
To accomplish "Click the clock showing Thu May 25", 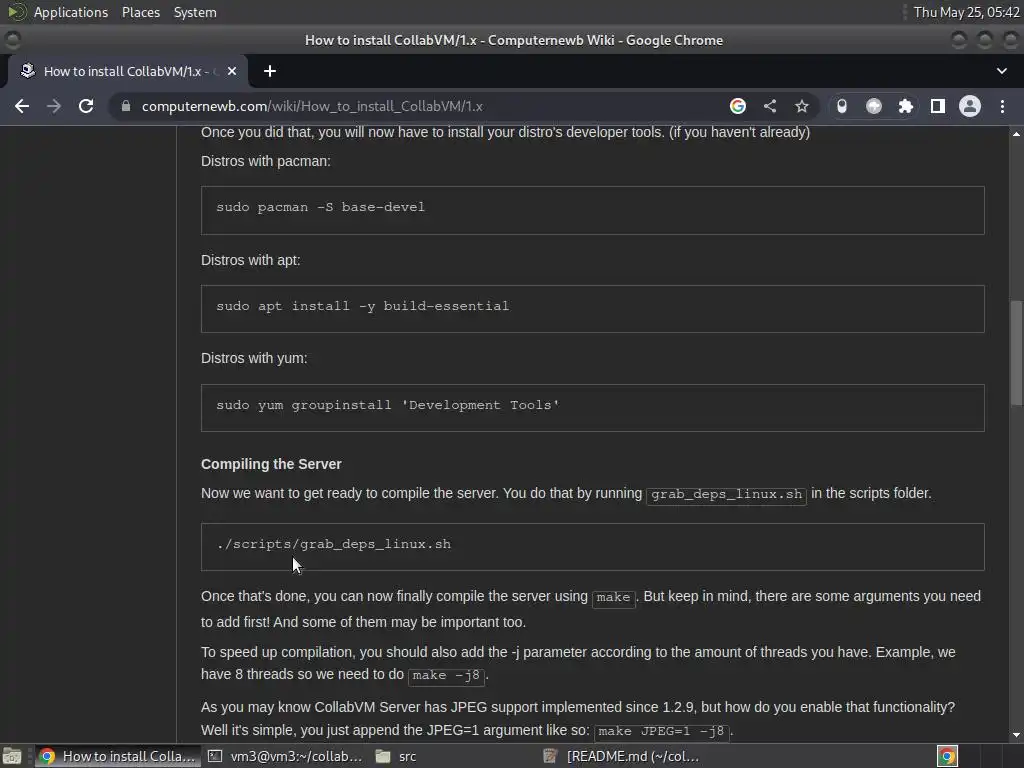I will click(967, 12).
